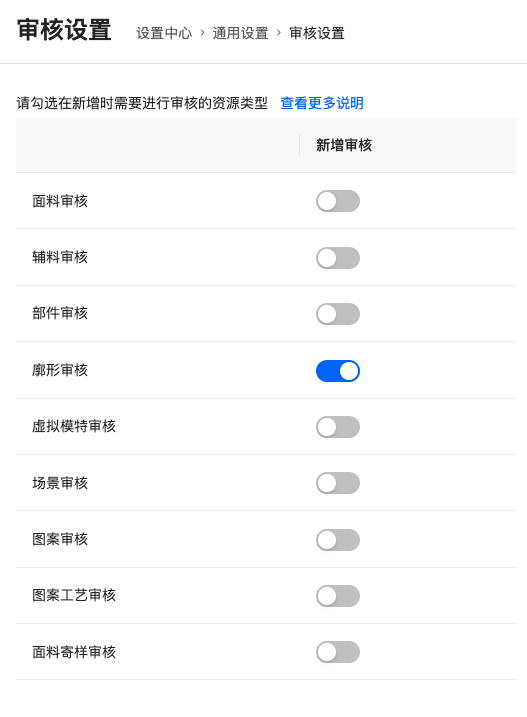Toggle 面料寄样审核 on
Image resolution: width=527 pixels, height=717 pixels.
point(338,652)
